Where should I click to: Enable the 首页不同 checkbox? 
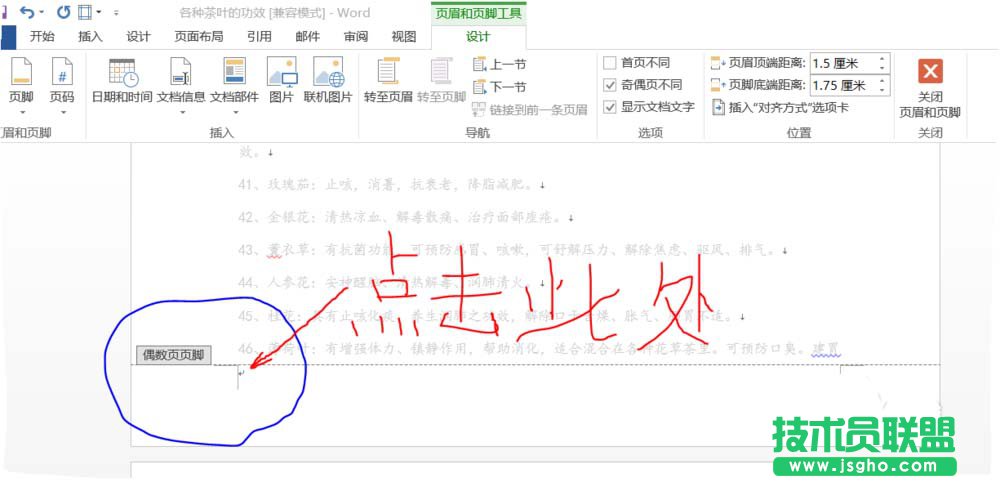click(x=610, y=63)
